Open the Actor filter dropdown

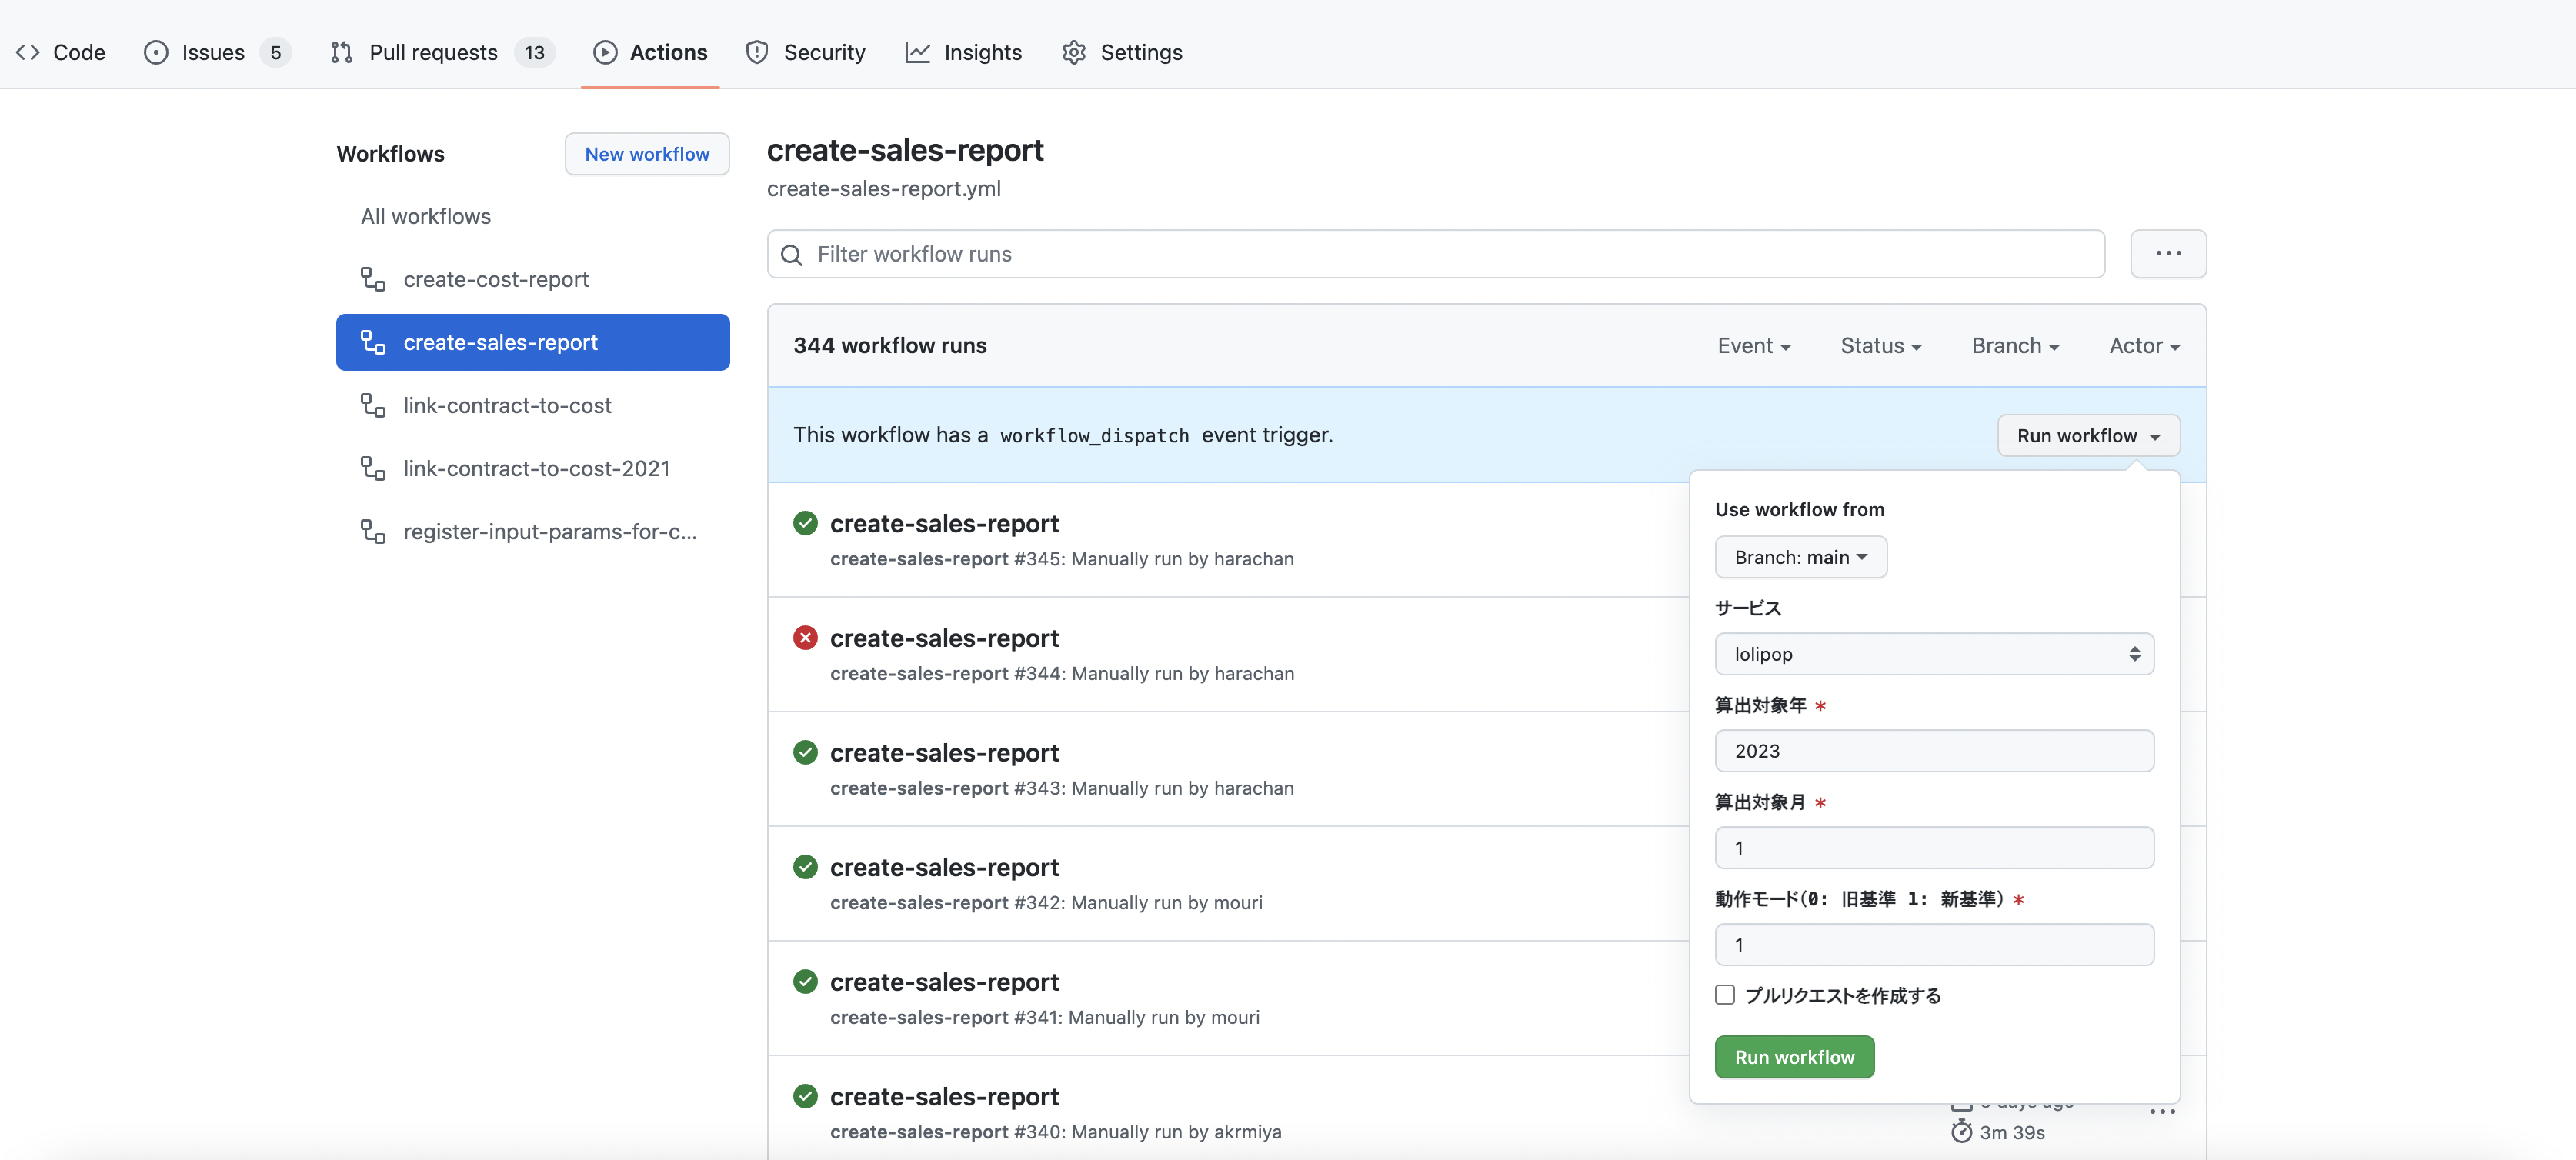click(2143, 345)
